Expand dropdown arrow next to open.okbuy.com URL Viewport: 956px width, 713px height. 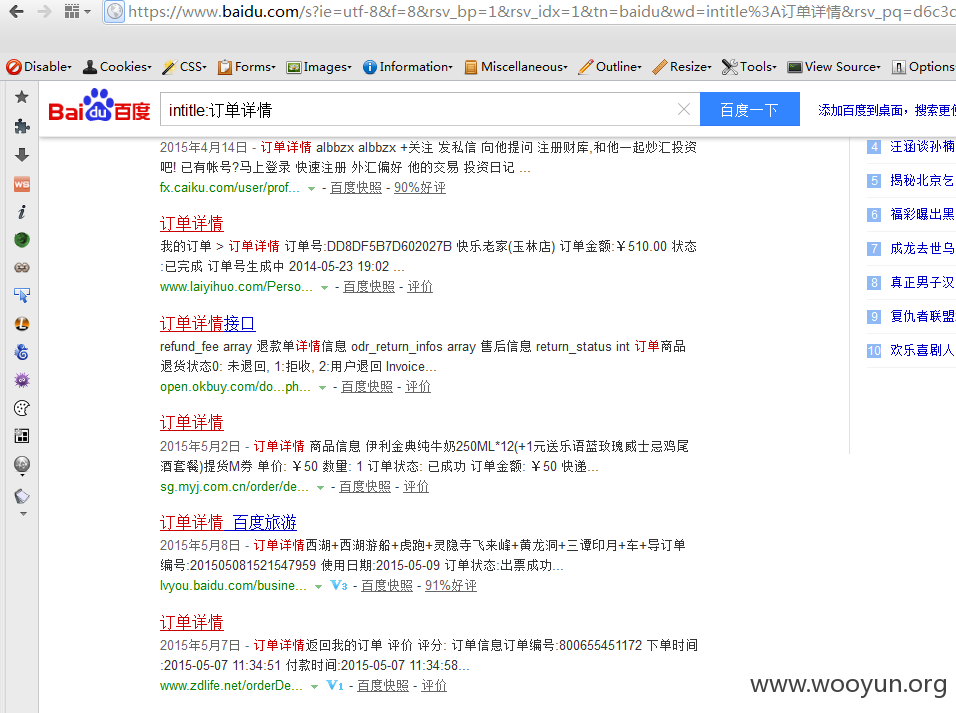click(x=323, y=387)
